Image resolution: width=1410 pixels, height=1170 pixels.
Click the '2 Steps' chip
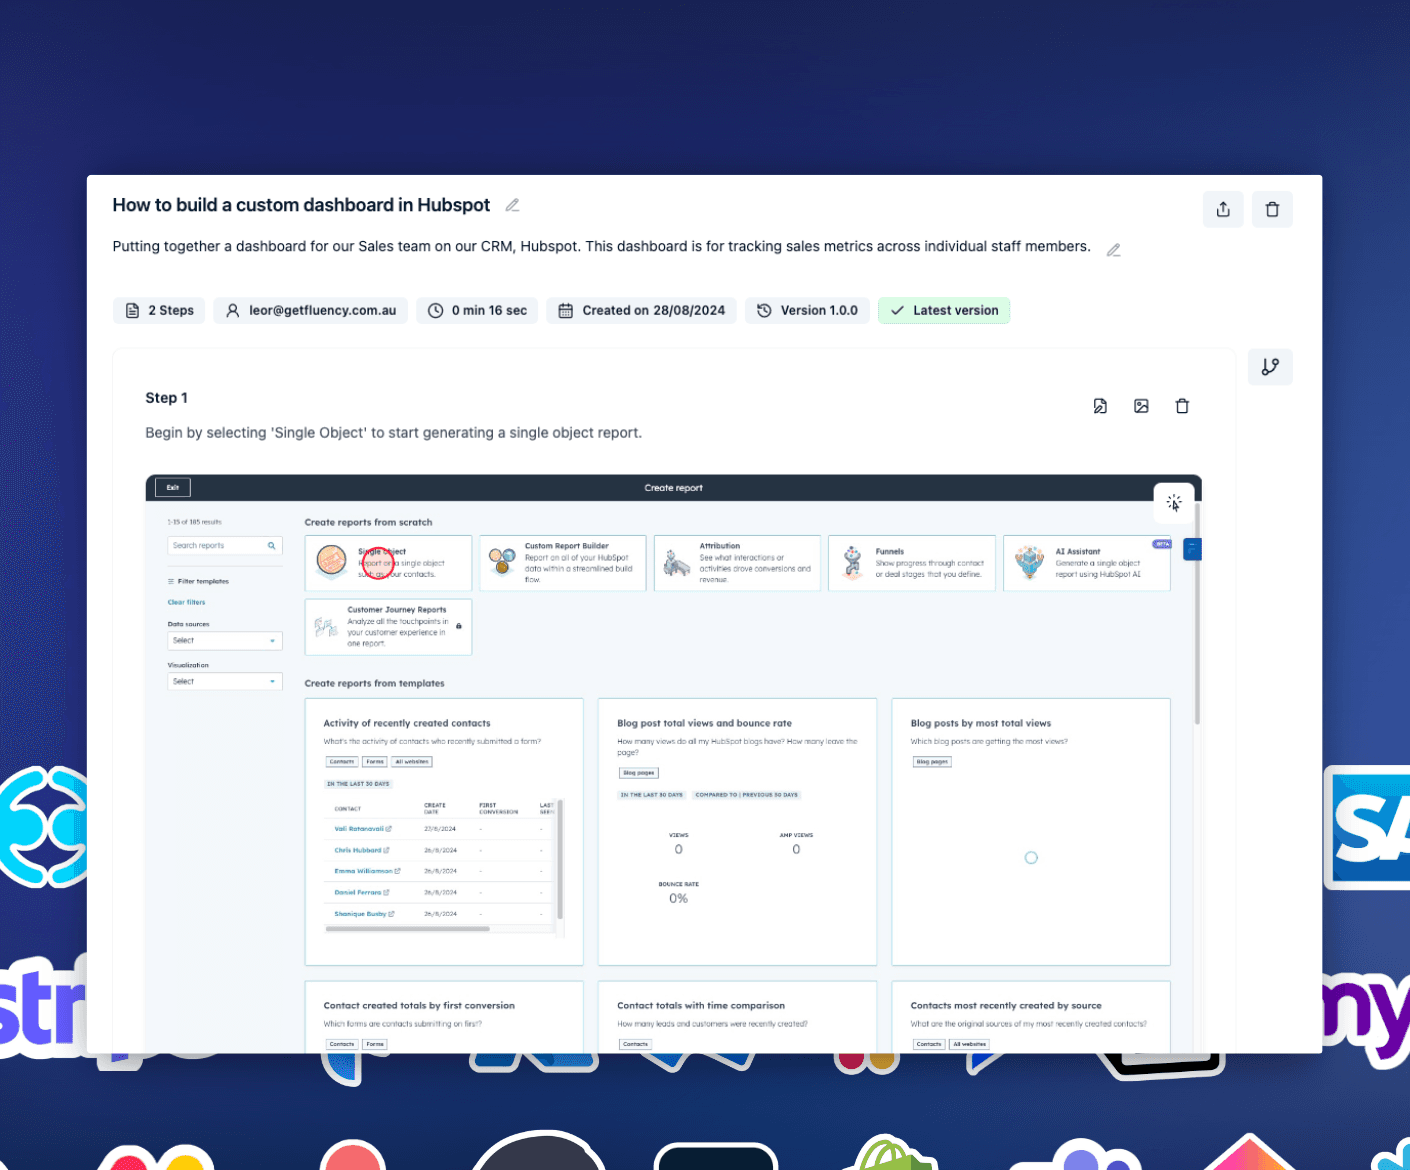160,311
